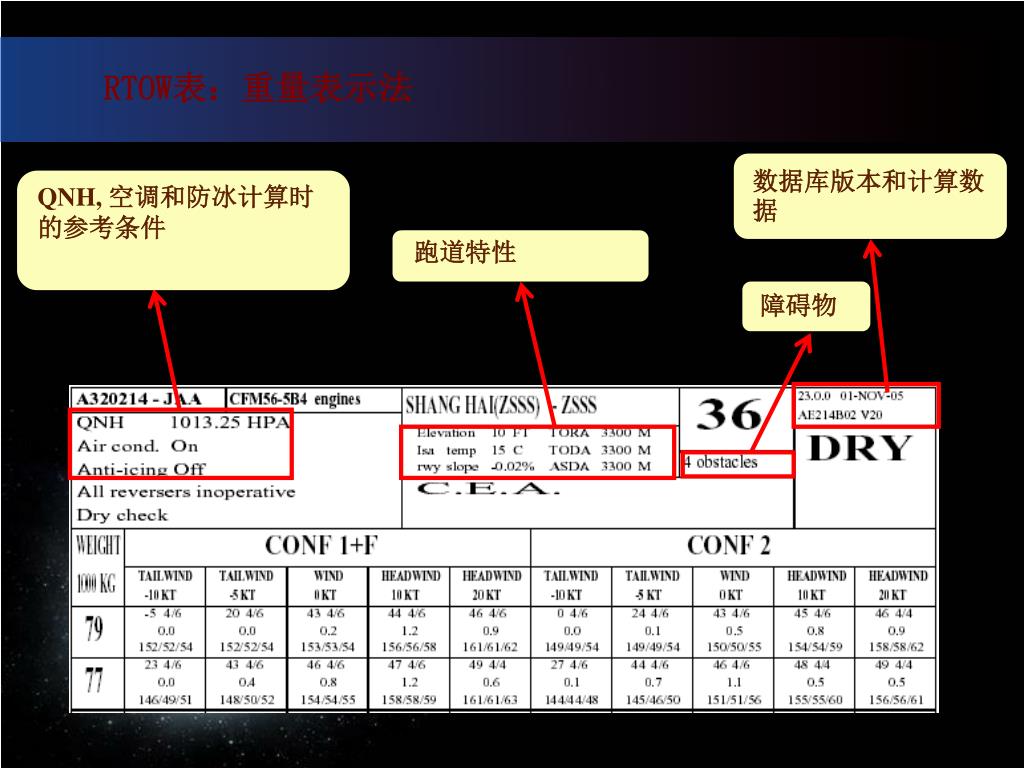
Task: Click the cell value '27 4/6'
Action: click(x=570, y=665)
